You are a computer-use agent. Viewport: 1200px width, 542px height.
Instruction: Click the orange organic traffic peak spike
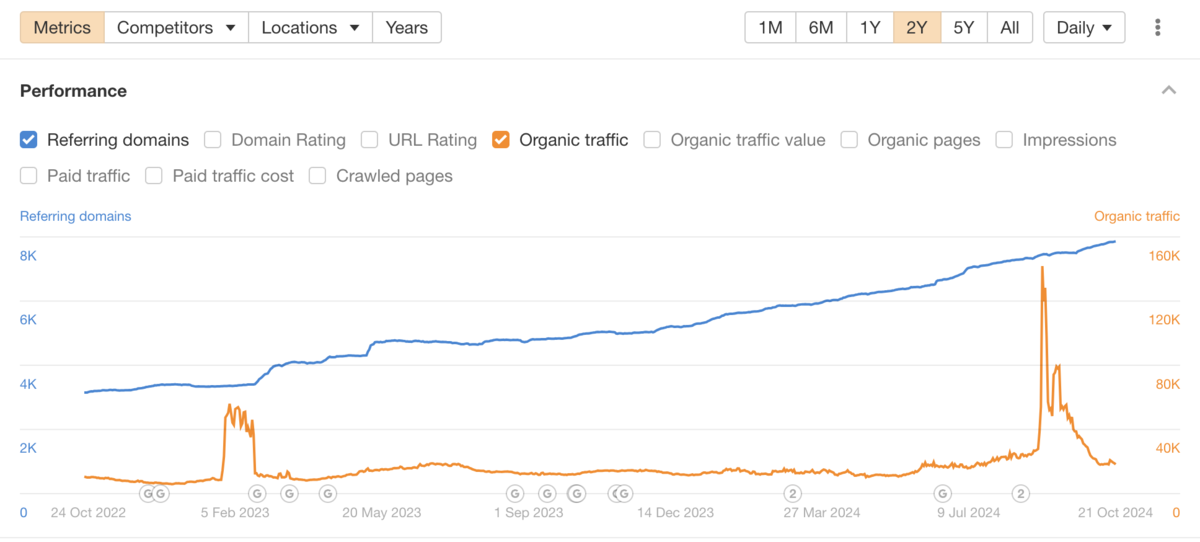(1043, 268)
